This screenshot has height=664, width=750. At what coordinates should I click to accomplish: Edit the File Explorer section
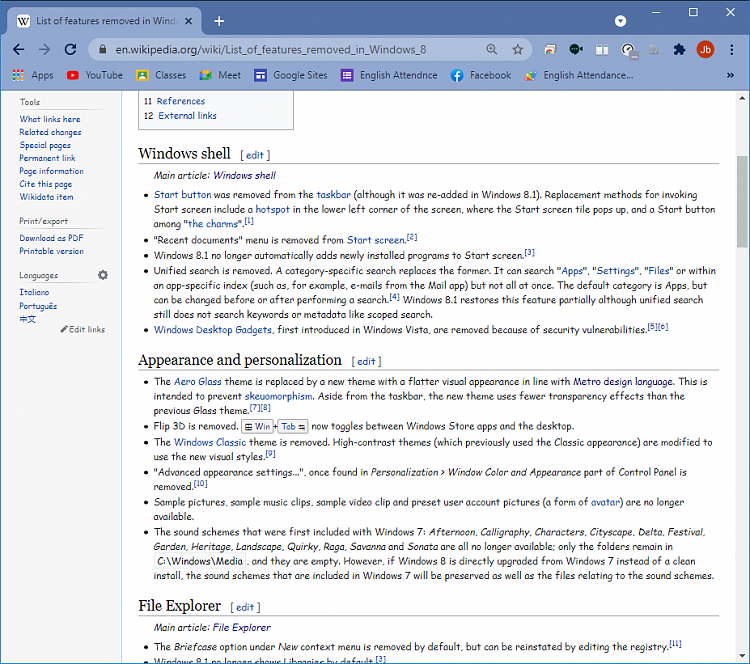tap(245, 608)
